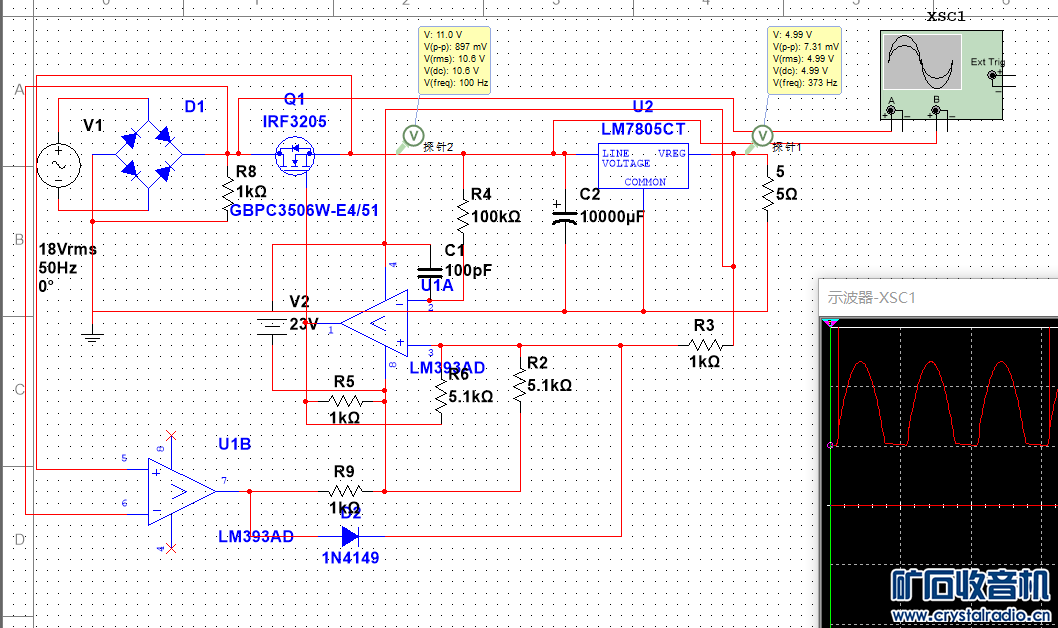Select the C1 100pF capacitor symbol
This screenshot has width=1058, height=628.
pos(429,271)
